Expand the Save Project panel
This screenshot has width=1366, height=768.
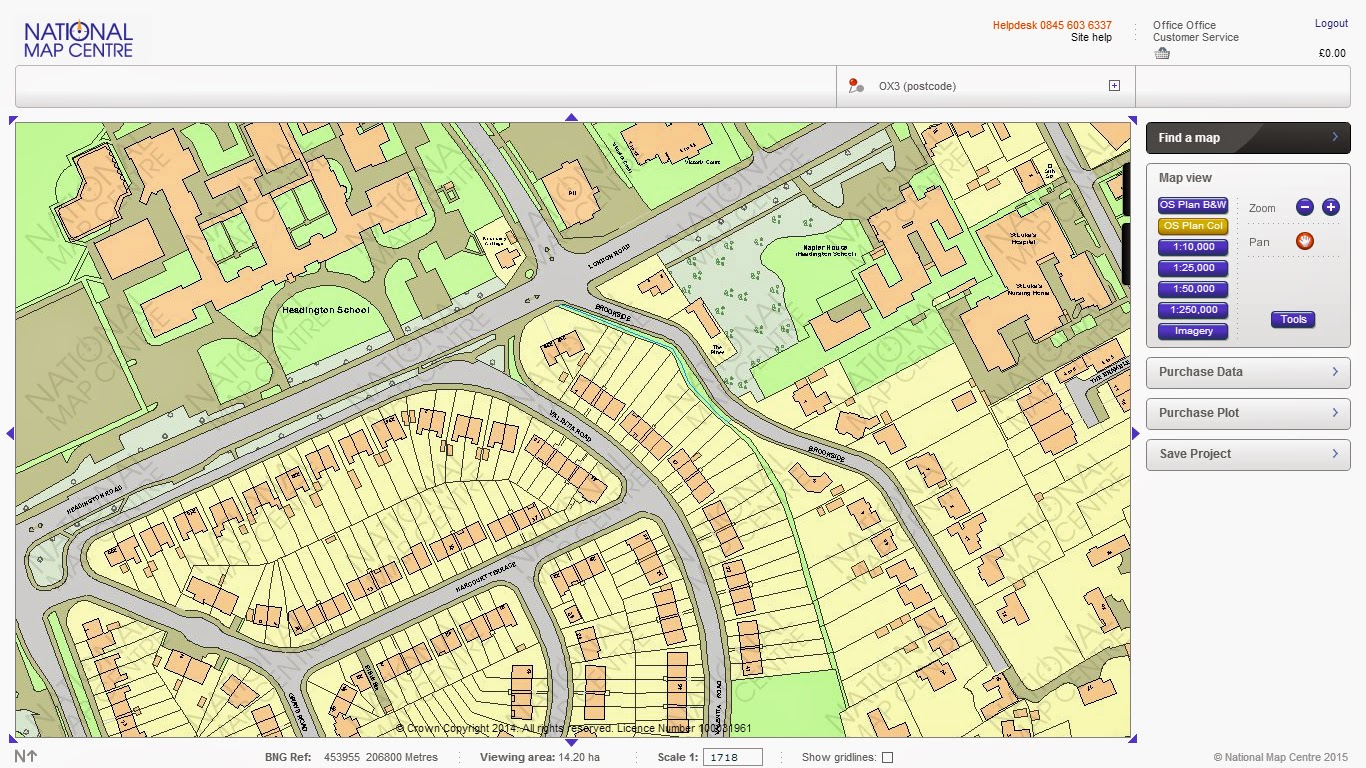1247,454
